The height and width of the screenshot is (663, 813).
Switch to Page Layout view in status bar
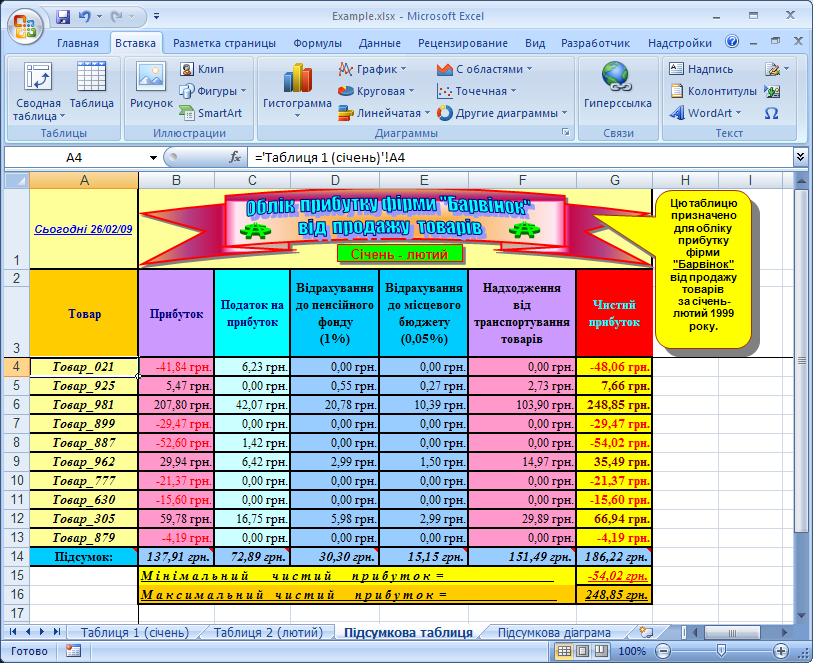coord(583,651)
